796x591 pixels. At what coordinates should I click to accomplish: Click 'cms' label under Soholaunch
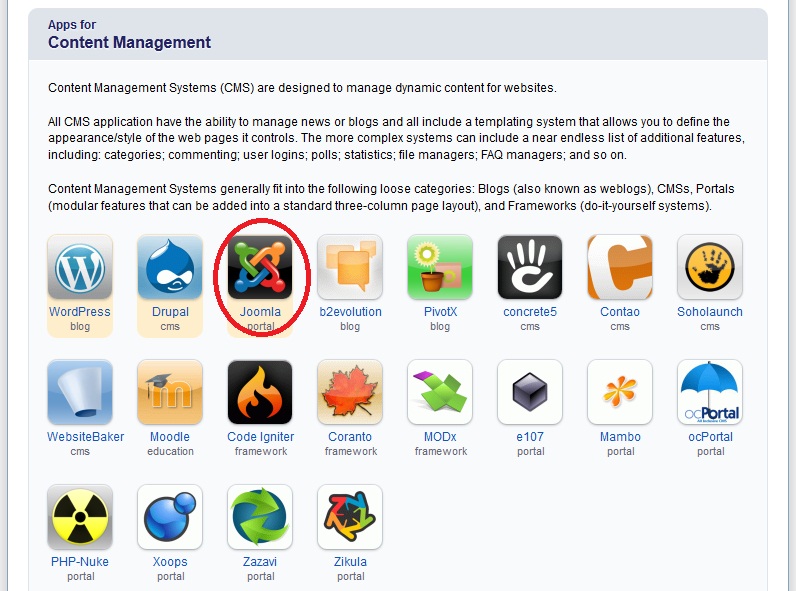pyautogui.click(x=710, y=326)
